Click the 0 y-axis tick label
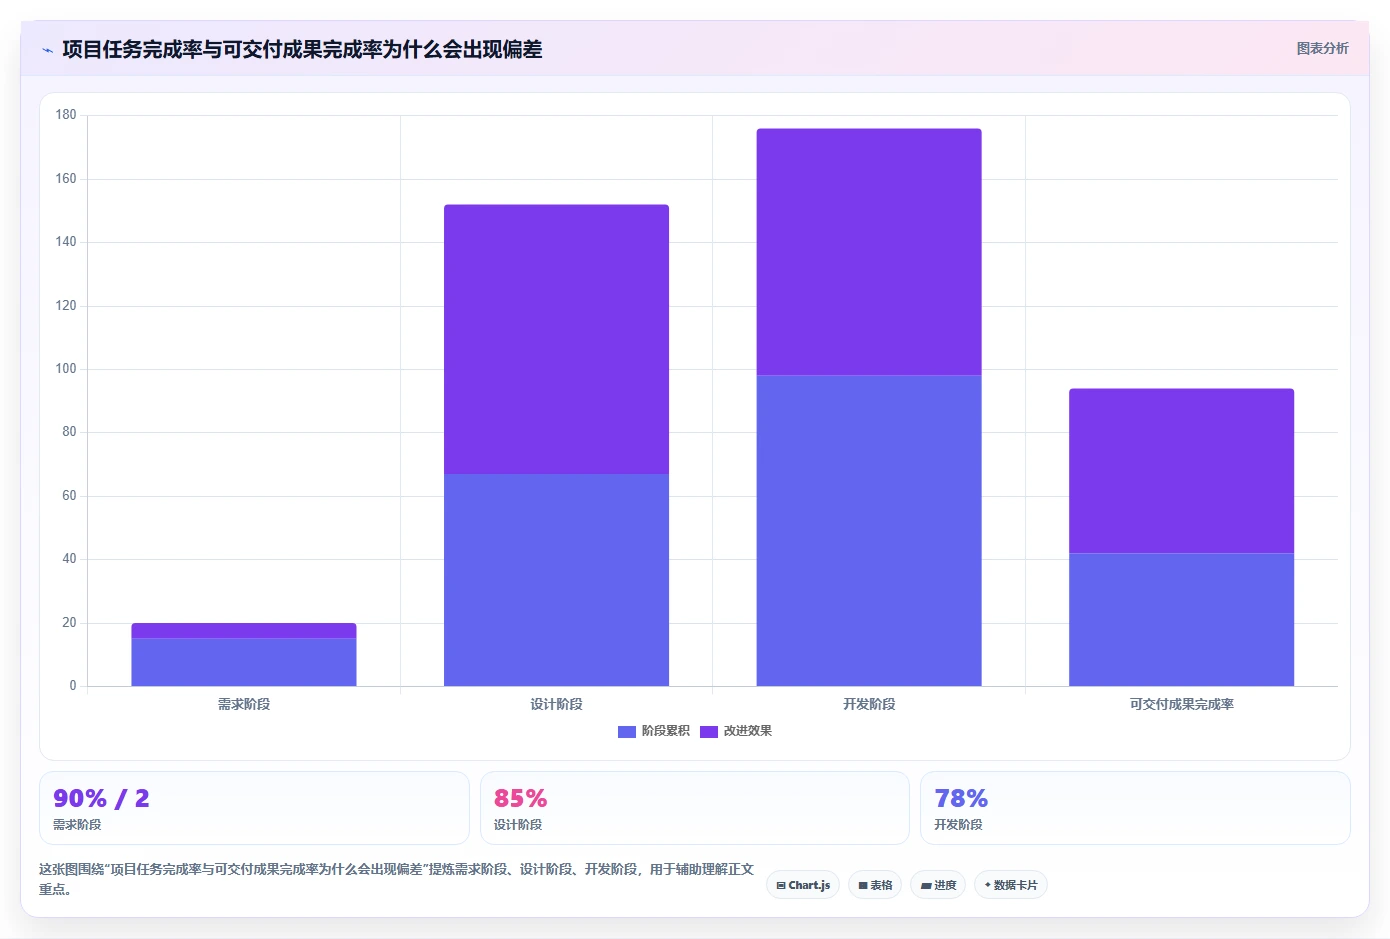 [x=73, y=686]
